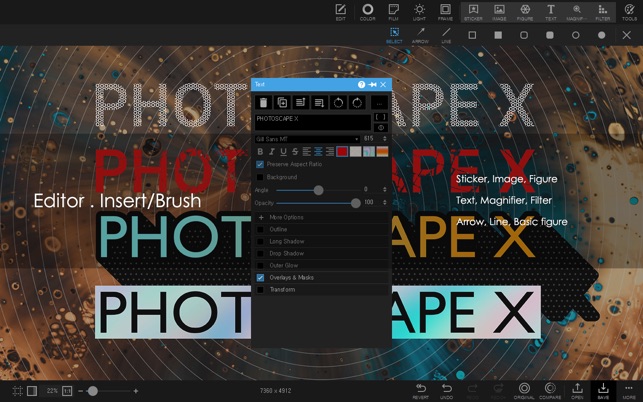Center-align the text

318,152
